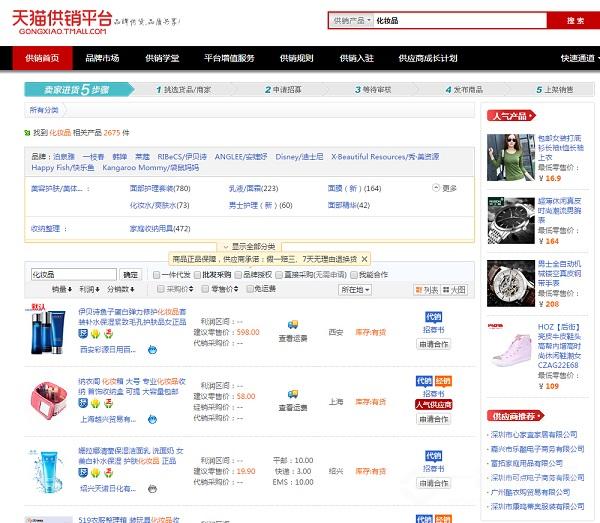Open the 面部护理套装(780) category

point(160,188)
